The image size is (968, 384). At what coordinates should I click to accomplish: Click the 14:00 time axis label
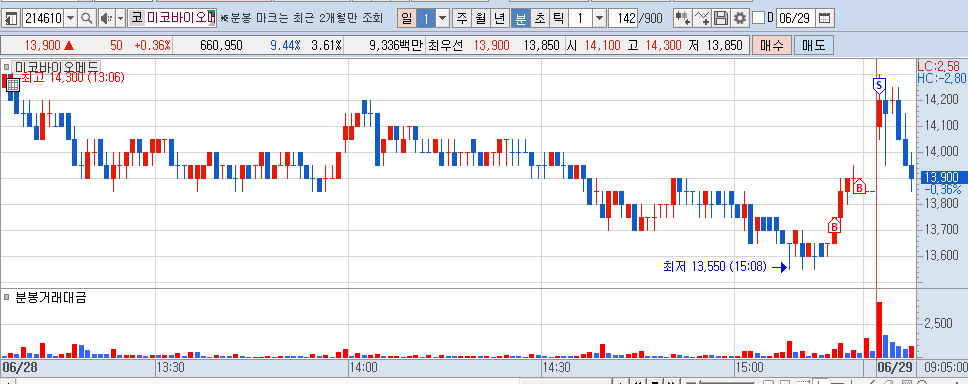363,367
